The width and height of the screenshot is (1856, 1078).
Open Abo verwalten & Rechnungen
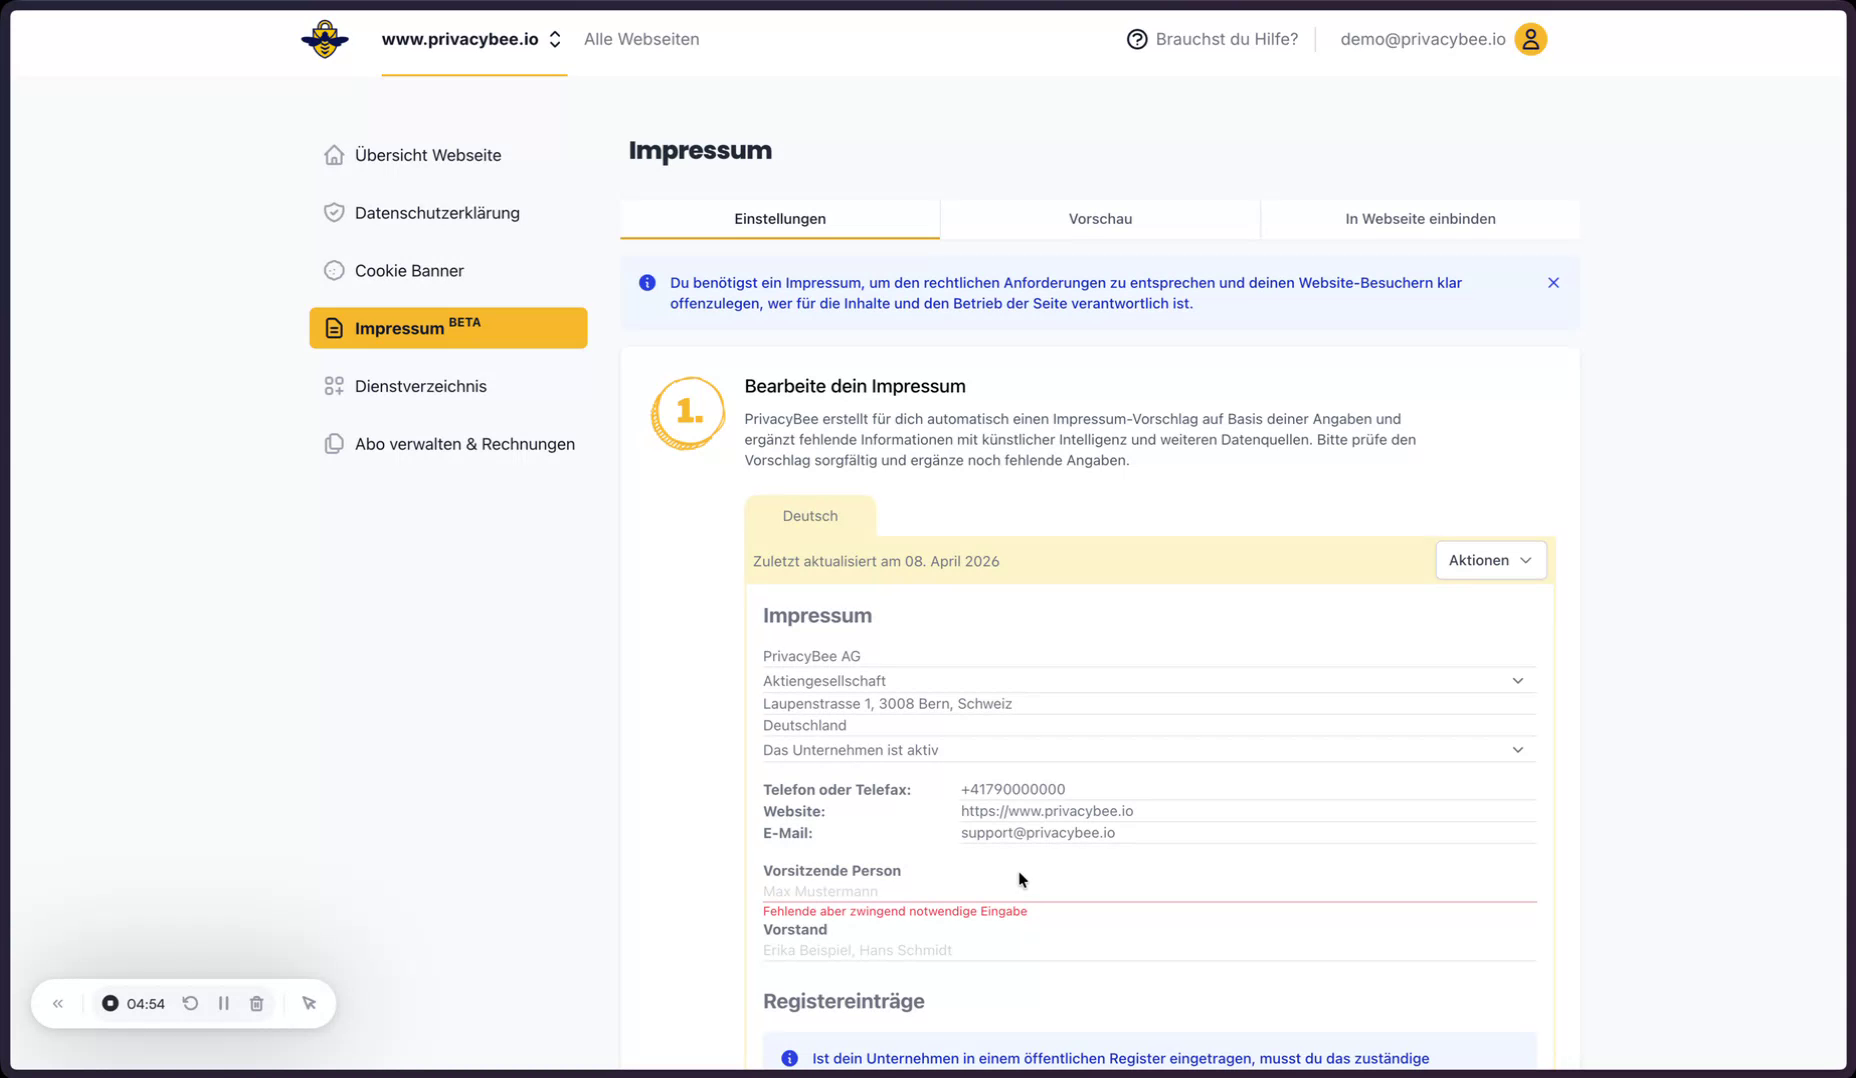tap(448, 444)
